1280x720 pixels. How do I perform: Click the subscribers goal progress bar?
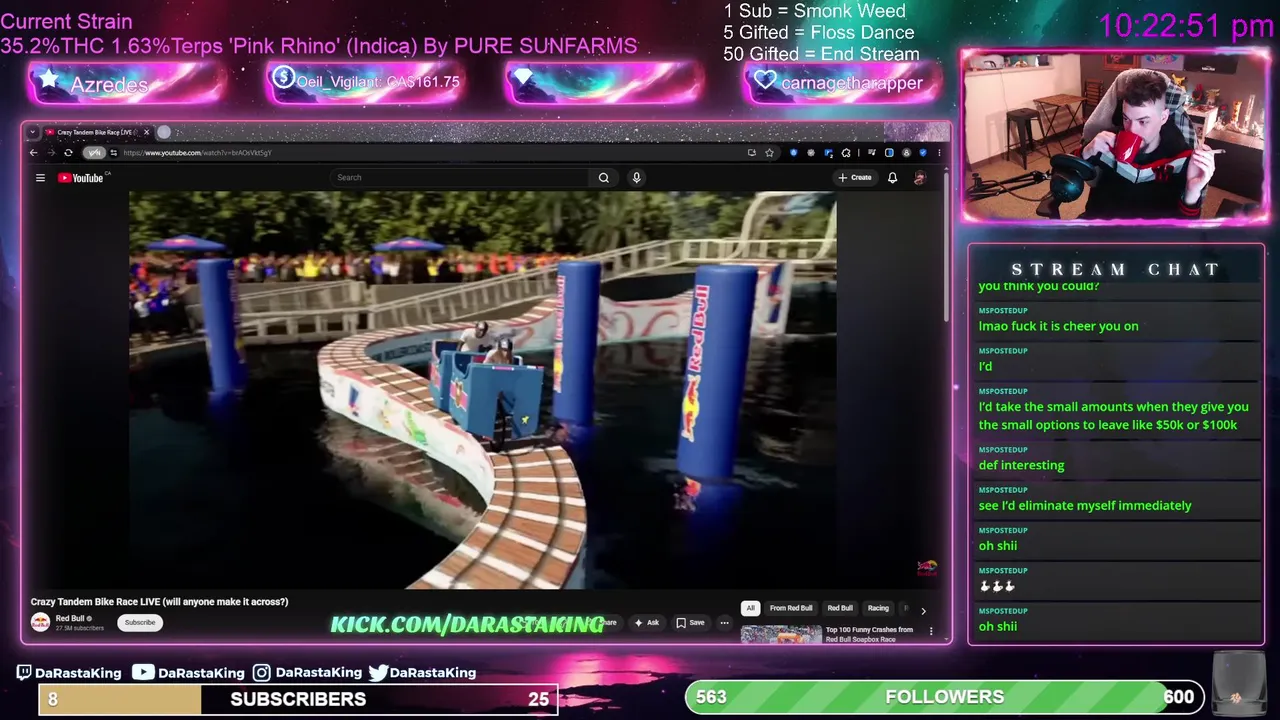(x=298, y=699)
